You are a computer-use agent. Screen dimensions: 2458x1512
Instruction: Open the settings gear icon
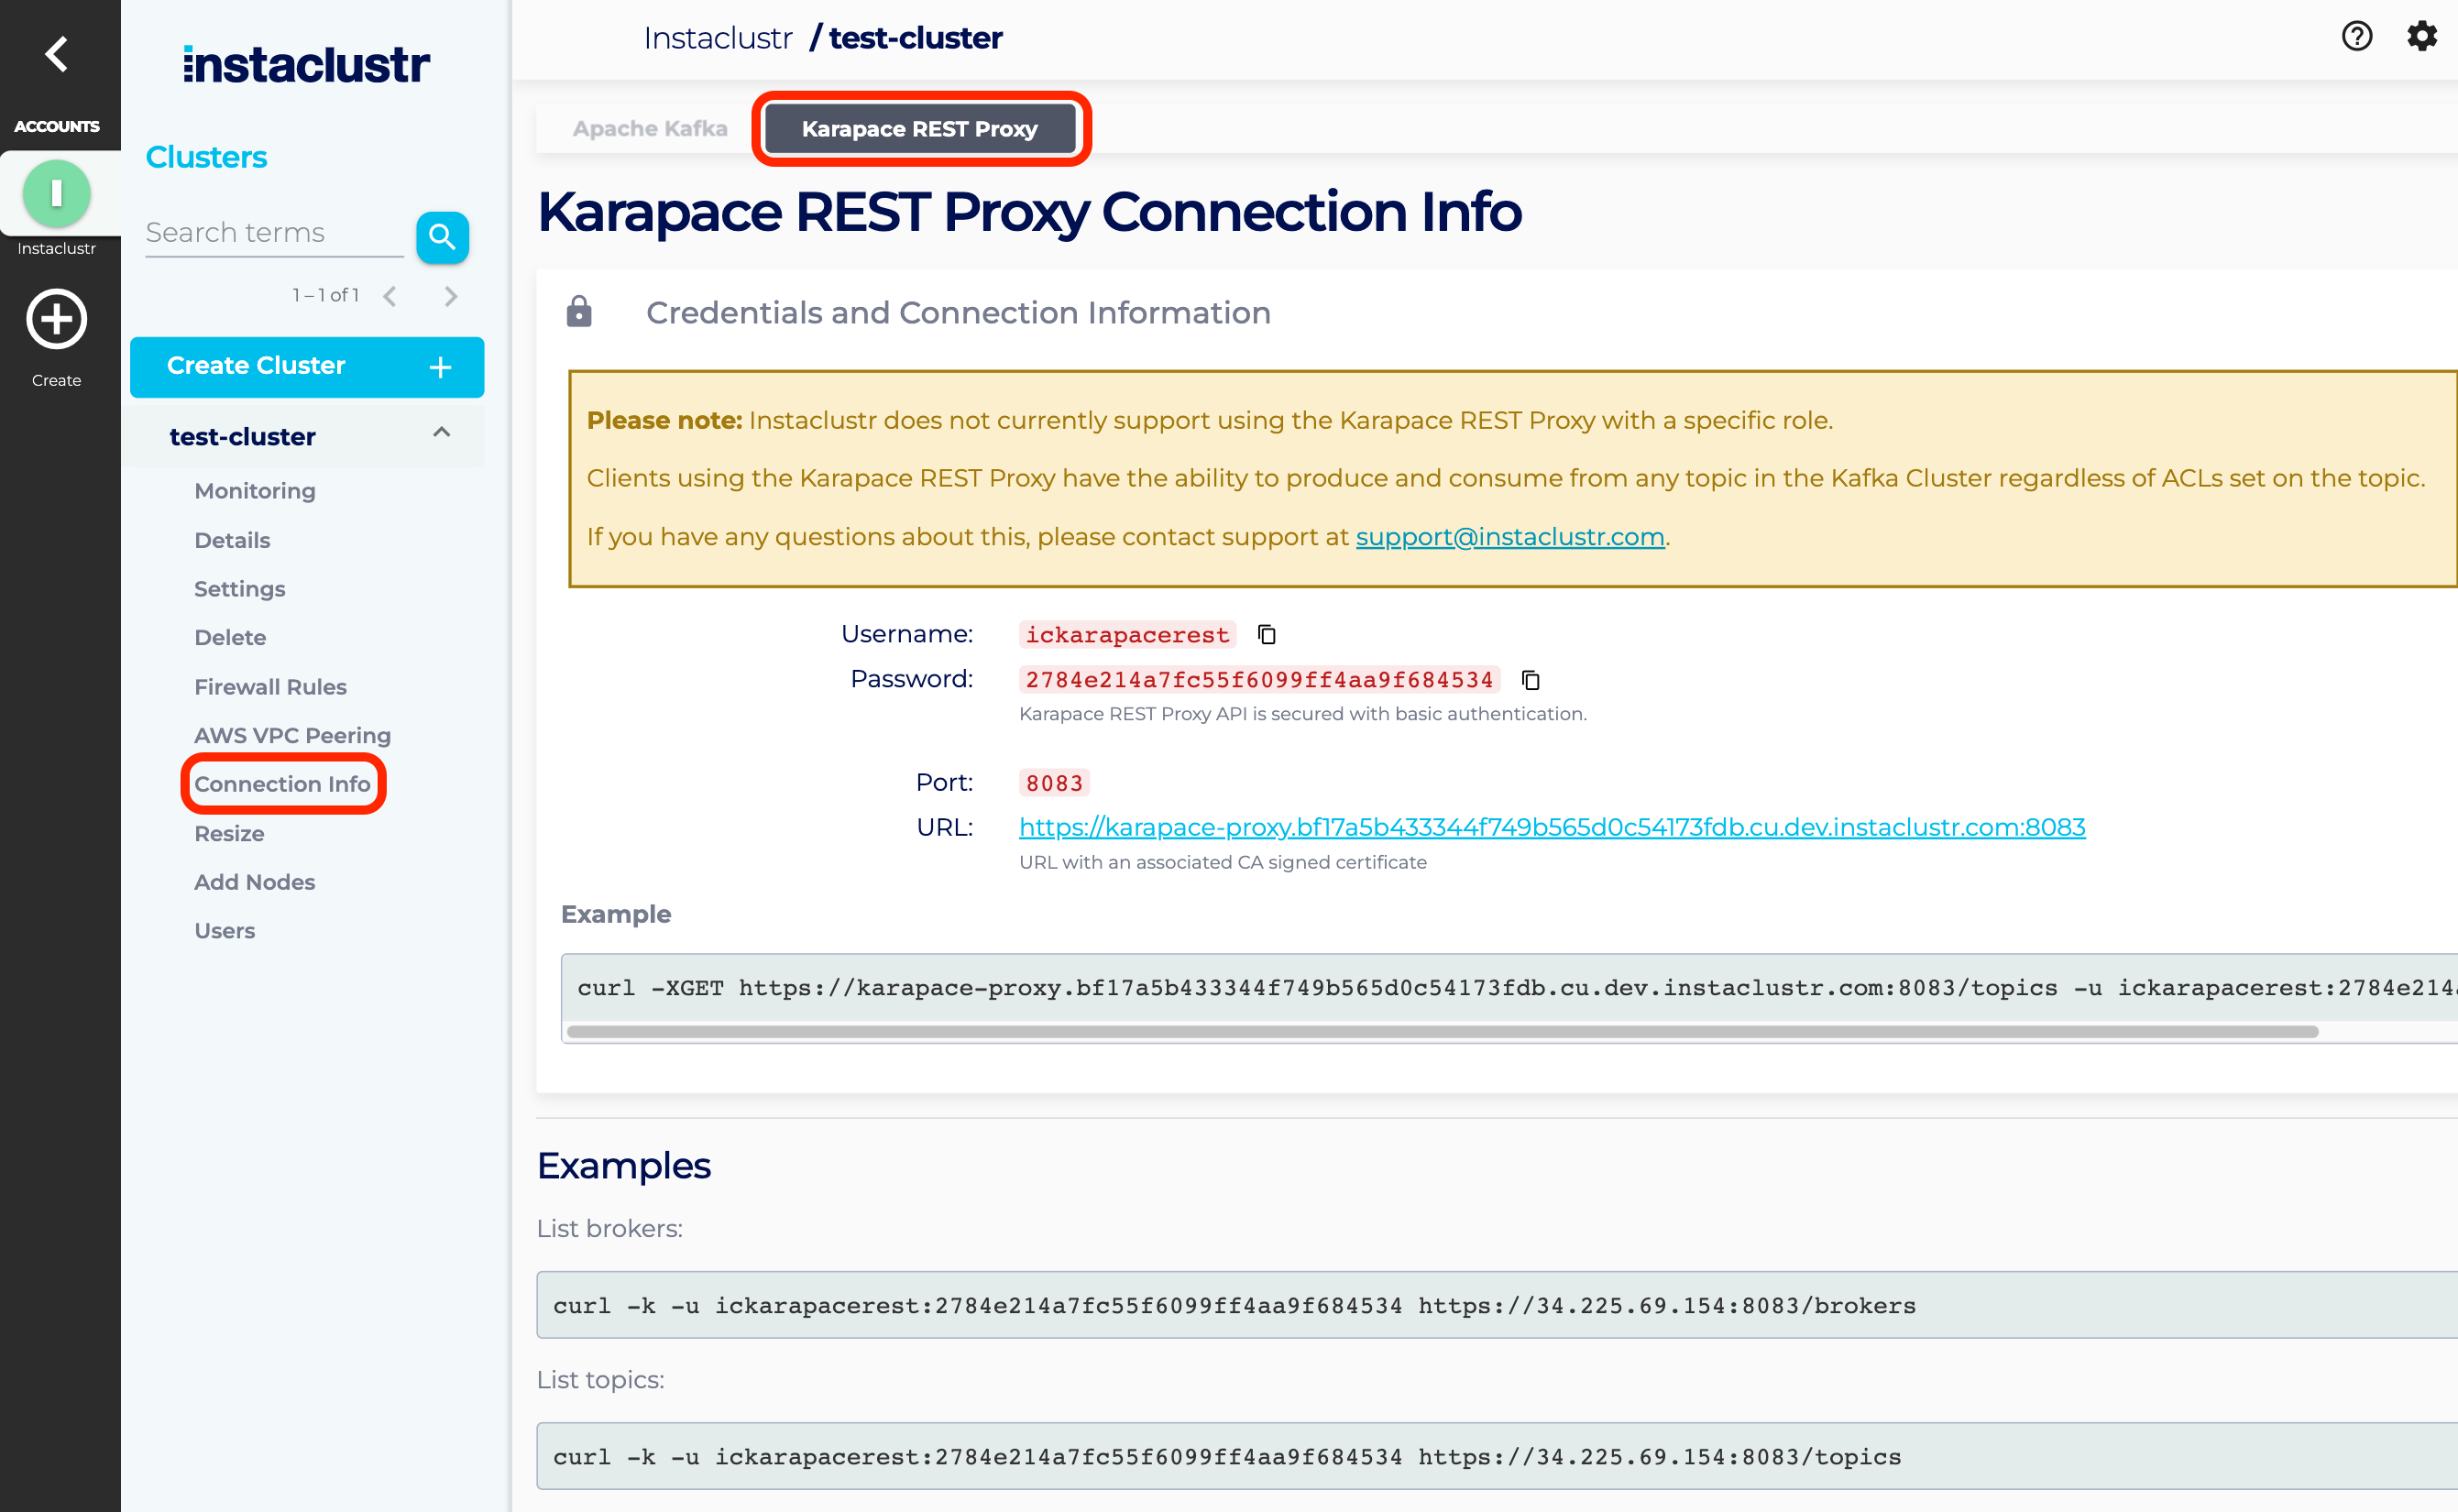[2421, 37]
